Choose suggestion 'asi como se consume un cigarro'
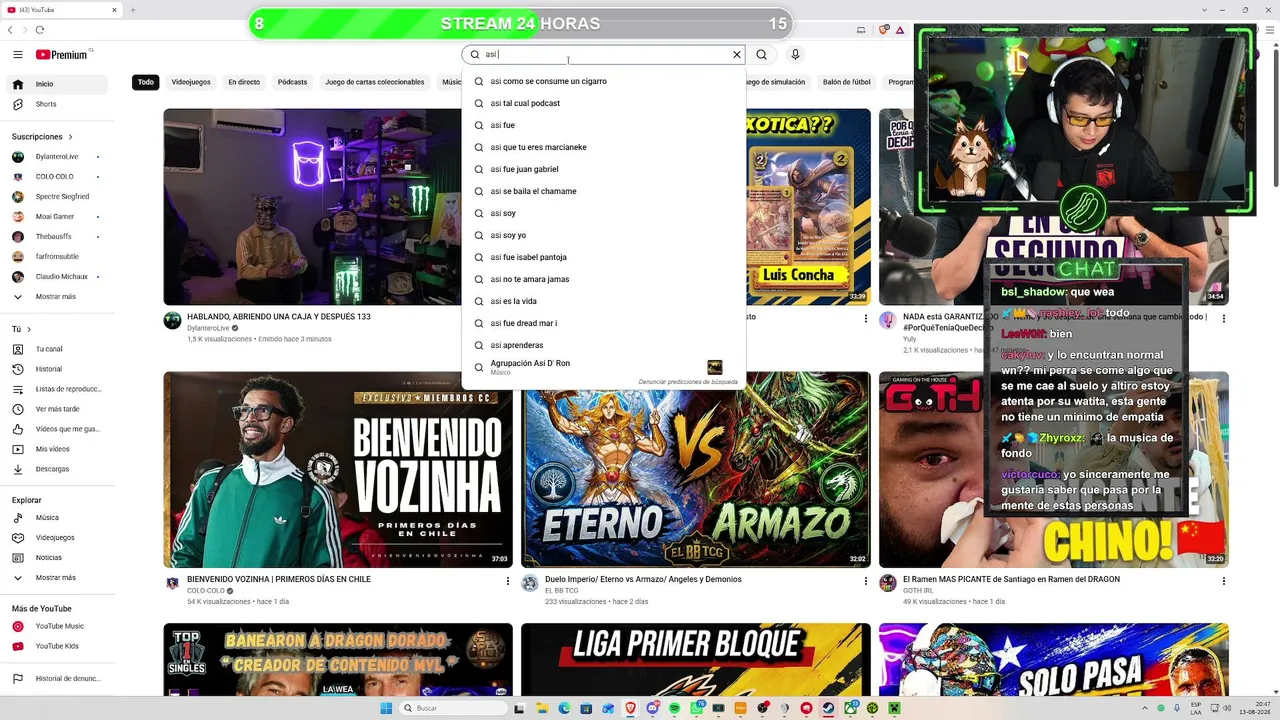 tap(604, 81)
